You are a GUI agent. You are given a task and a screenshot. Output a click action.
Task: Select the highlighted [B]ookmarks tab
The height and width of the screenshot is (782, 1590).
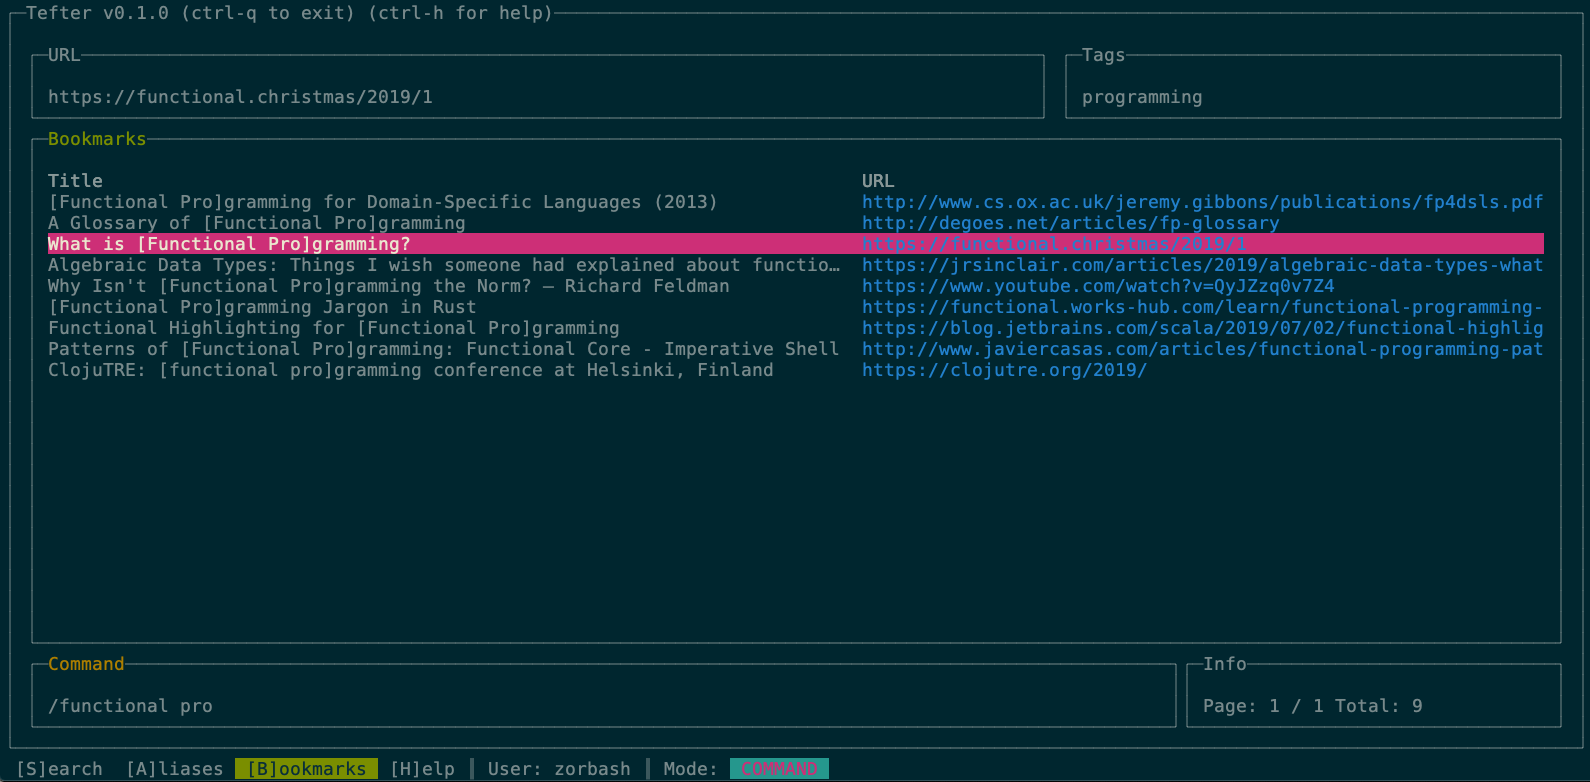[x=306, y=769]
